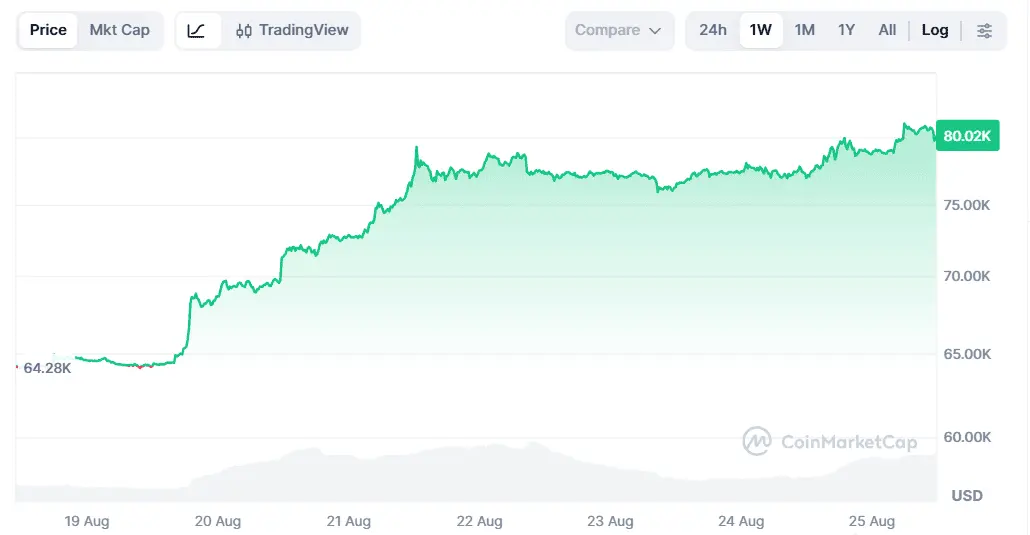Click the USD currency label
This screenshot has width=1030, height=535.
pyautogui.click(x=967, y=496)
